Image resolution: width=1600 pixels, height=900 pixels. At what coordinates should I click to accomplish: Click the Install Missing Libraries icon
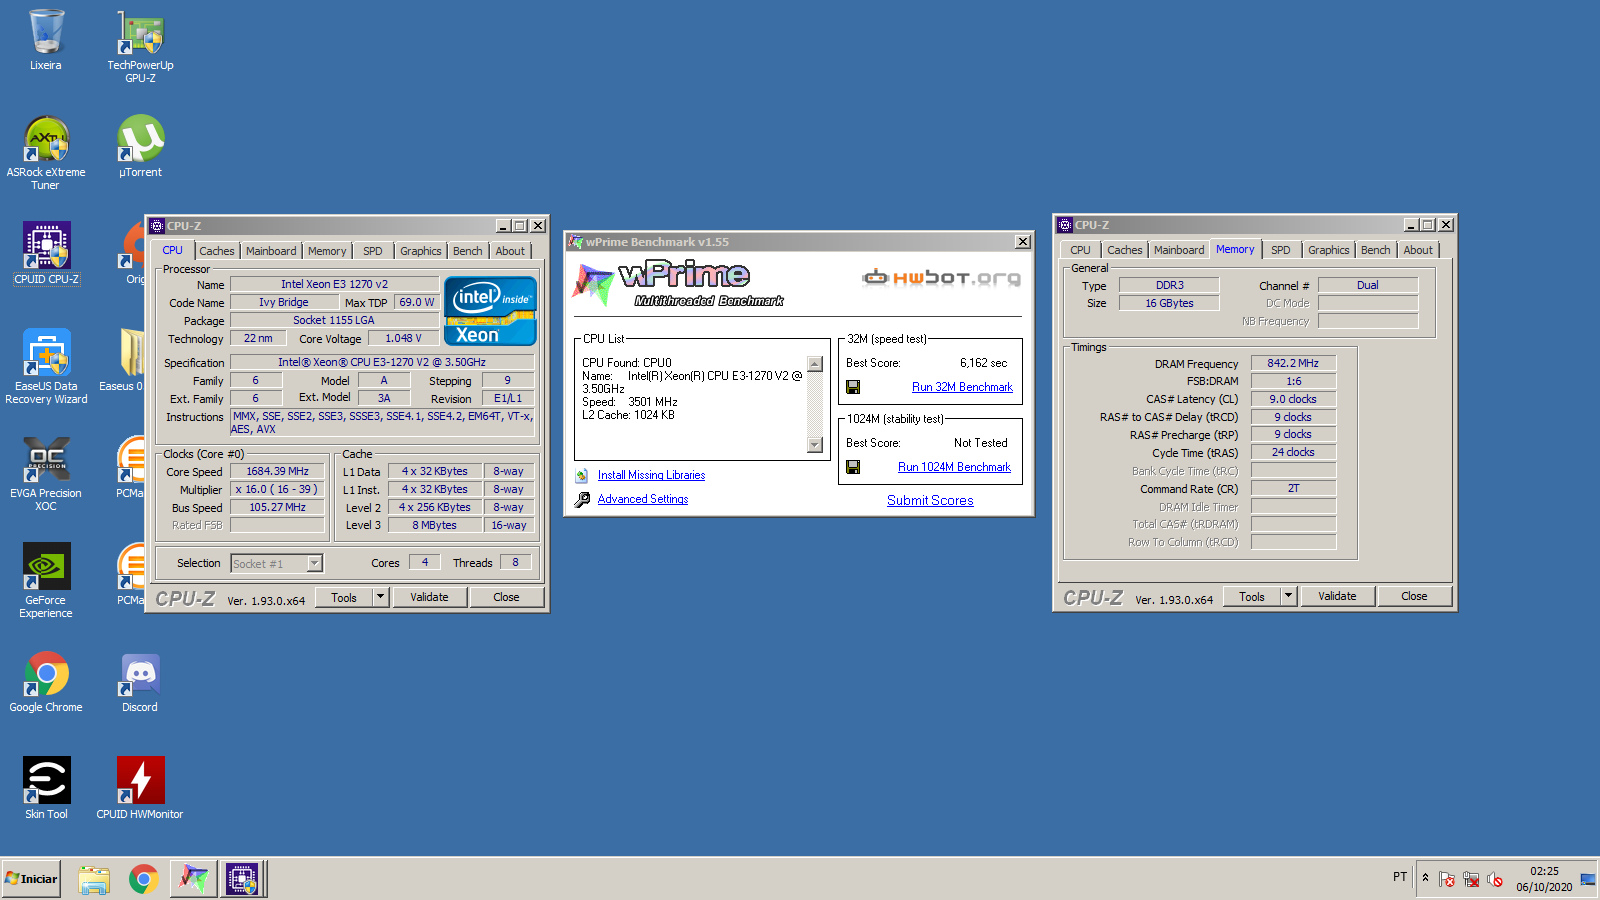point(582,475)
